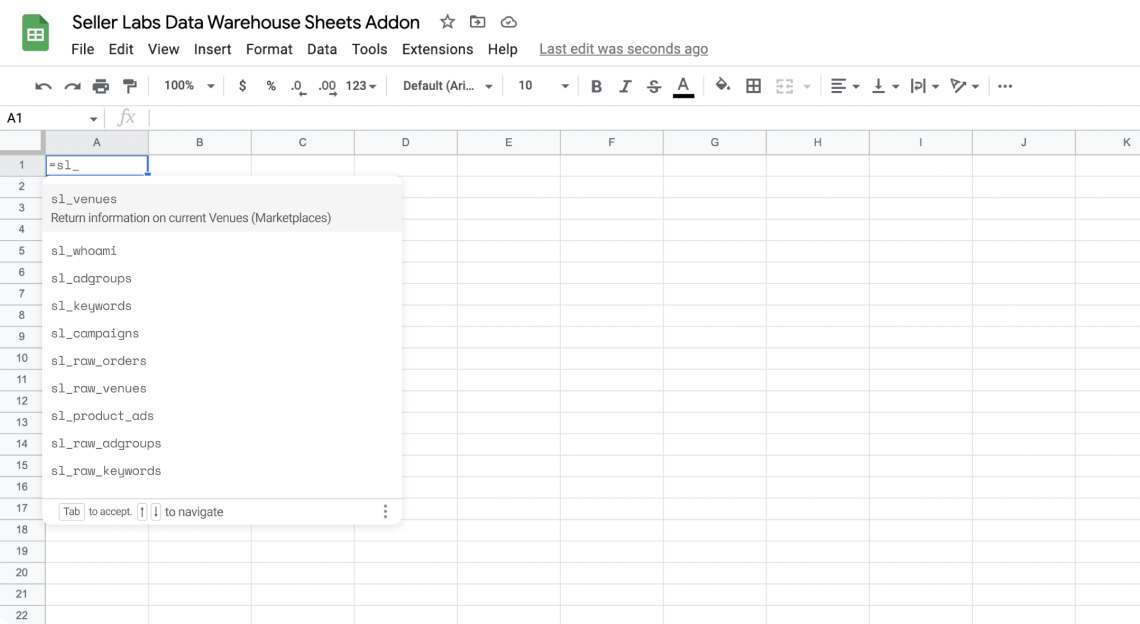
Task: Redo the last action
Action: point(72,86)
